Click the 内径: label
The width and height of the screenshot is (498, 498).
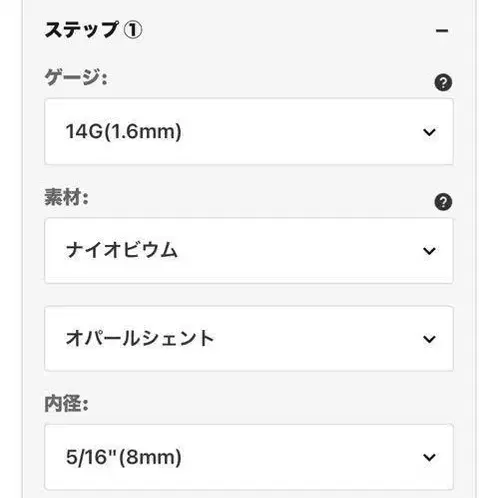(x=66, y=403)
